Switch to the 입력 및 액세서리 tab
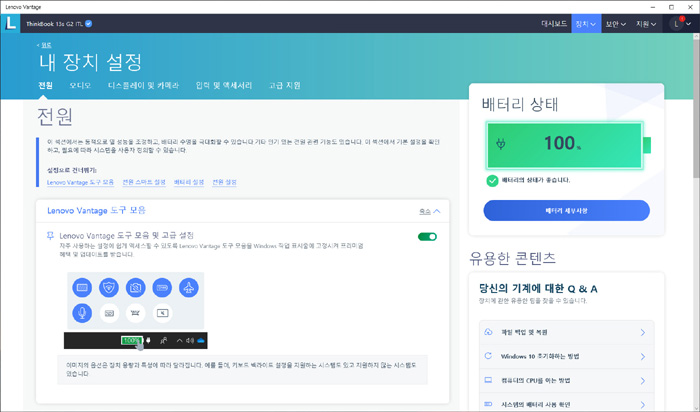The width and height of the screenshot is (700, 412). [224, 85]
